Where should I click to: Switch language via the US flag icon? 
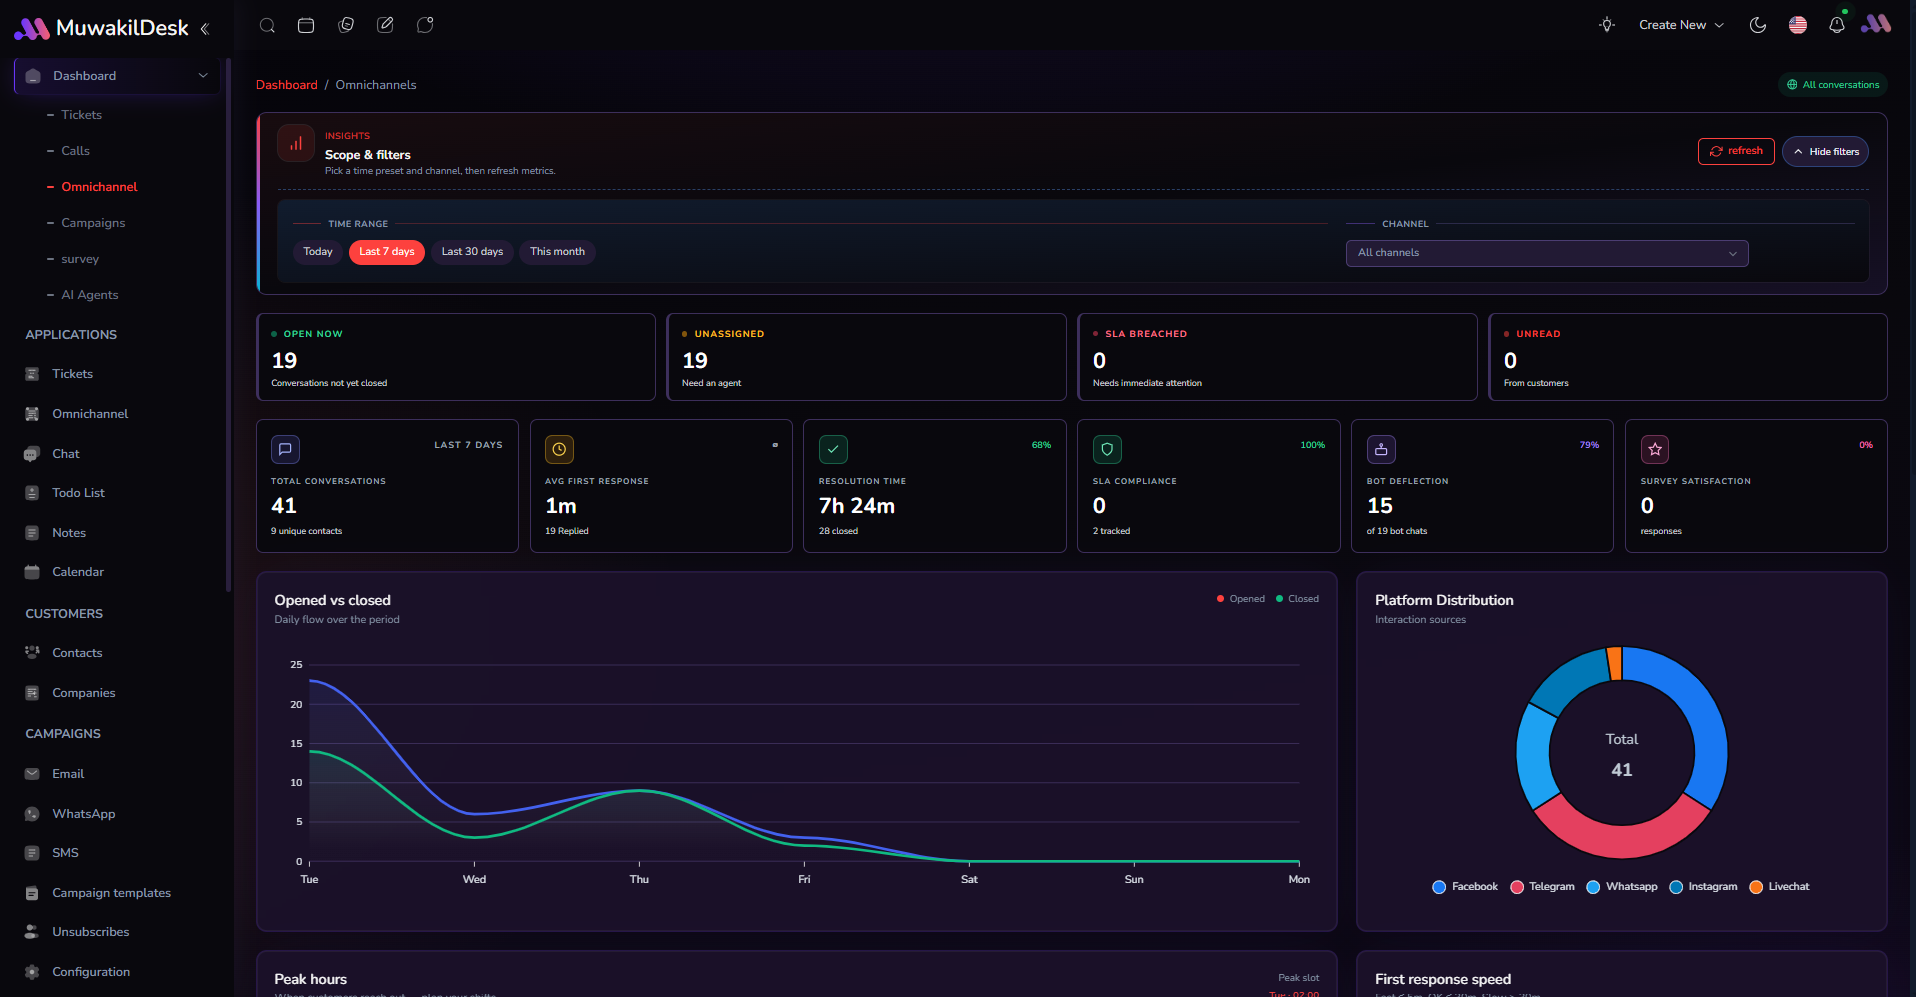(x=1798, y=25)
